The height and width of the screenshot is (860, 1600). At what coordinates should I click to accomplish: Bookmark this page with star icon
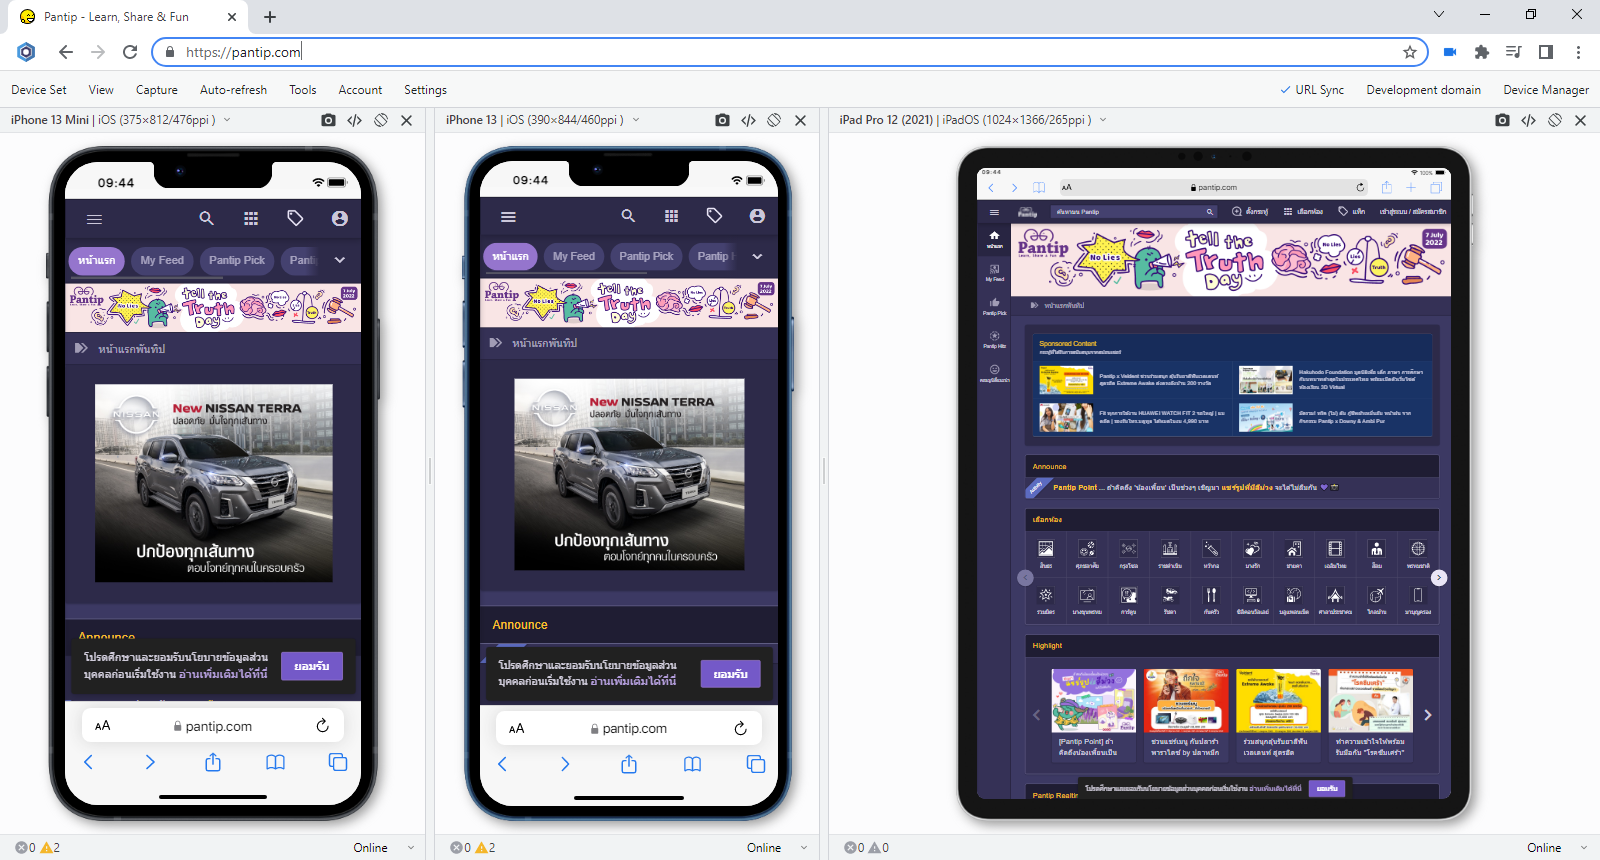(1410, 52)
